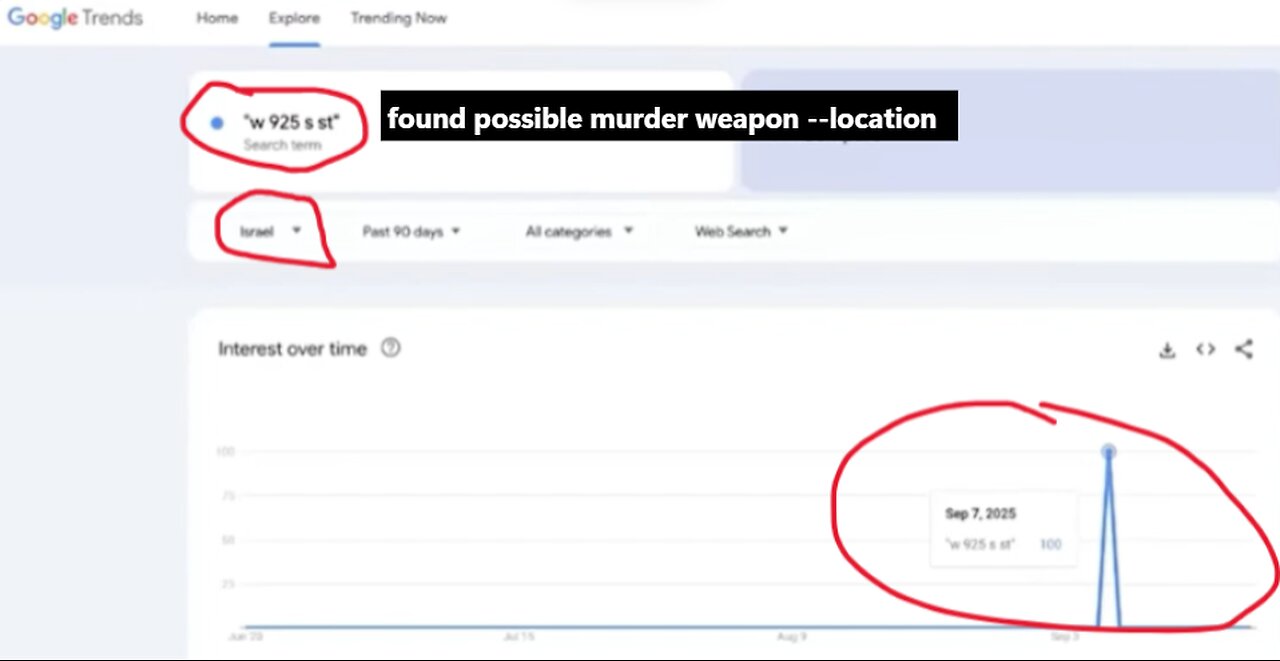Open the Trending Now tab
This screenshot has height=661, width=1280.
pyautogui.click(x=398, y=18)
